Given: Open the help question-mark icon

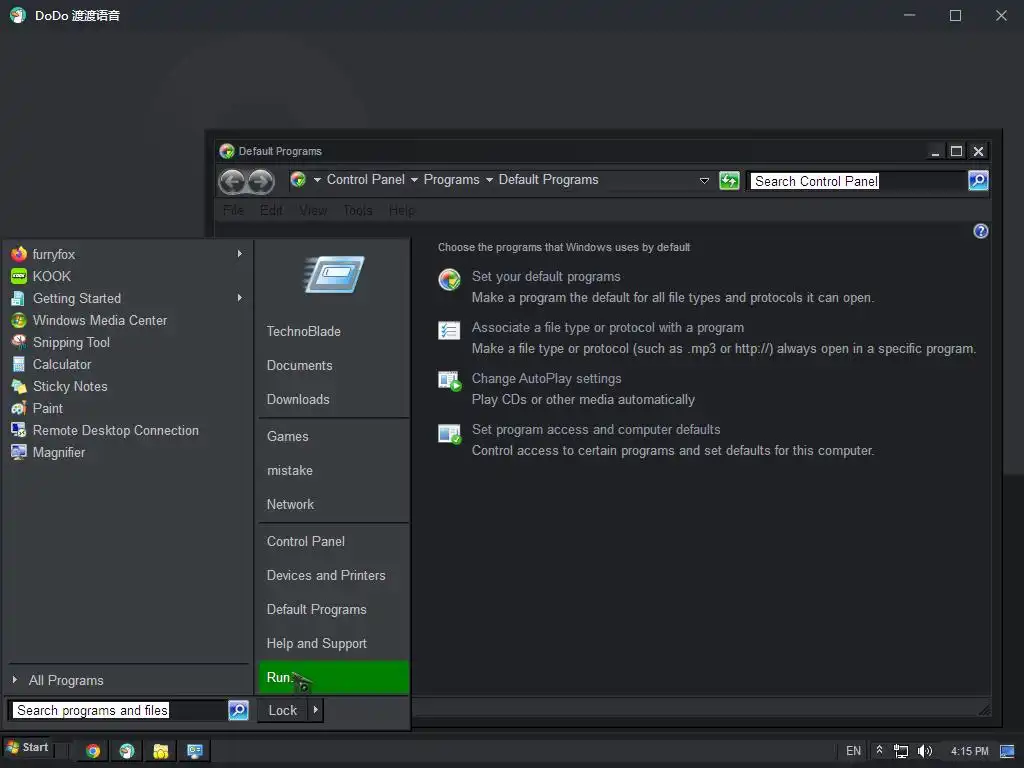Looking at the screenshot, I should (x=980, y=231).
